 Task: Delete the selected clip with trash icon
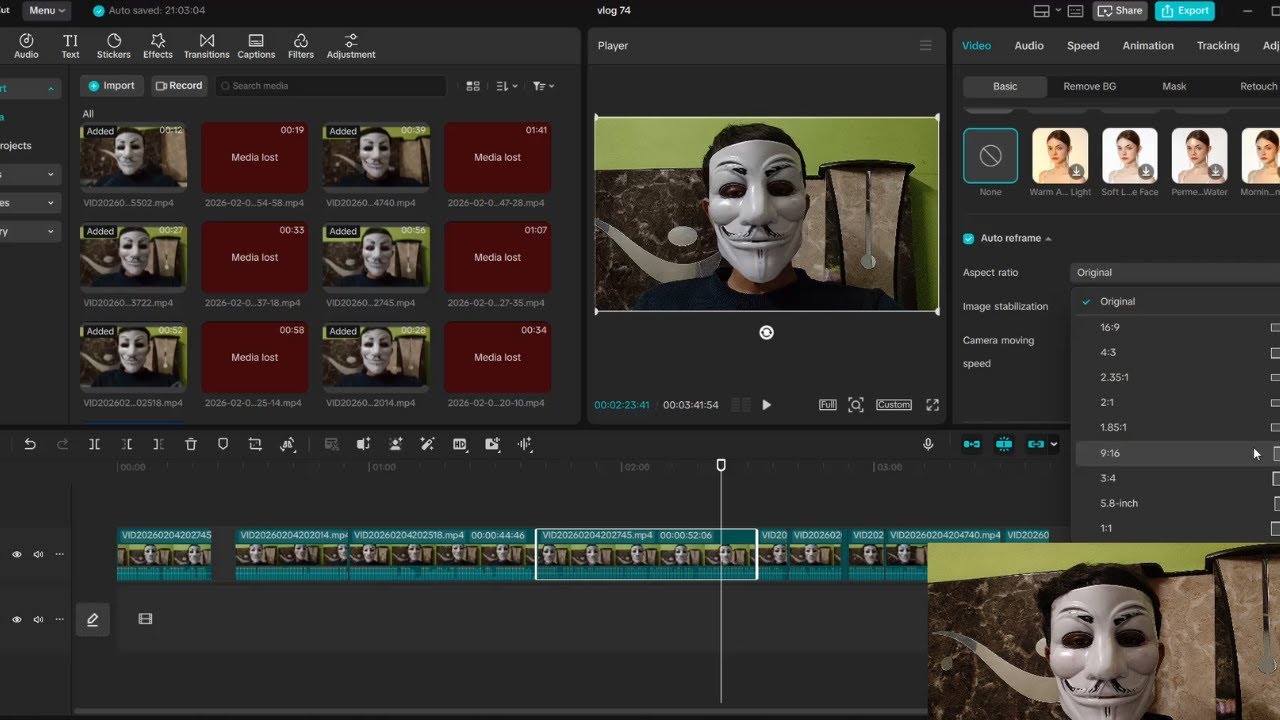coord(191,444)
